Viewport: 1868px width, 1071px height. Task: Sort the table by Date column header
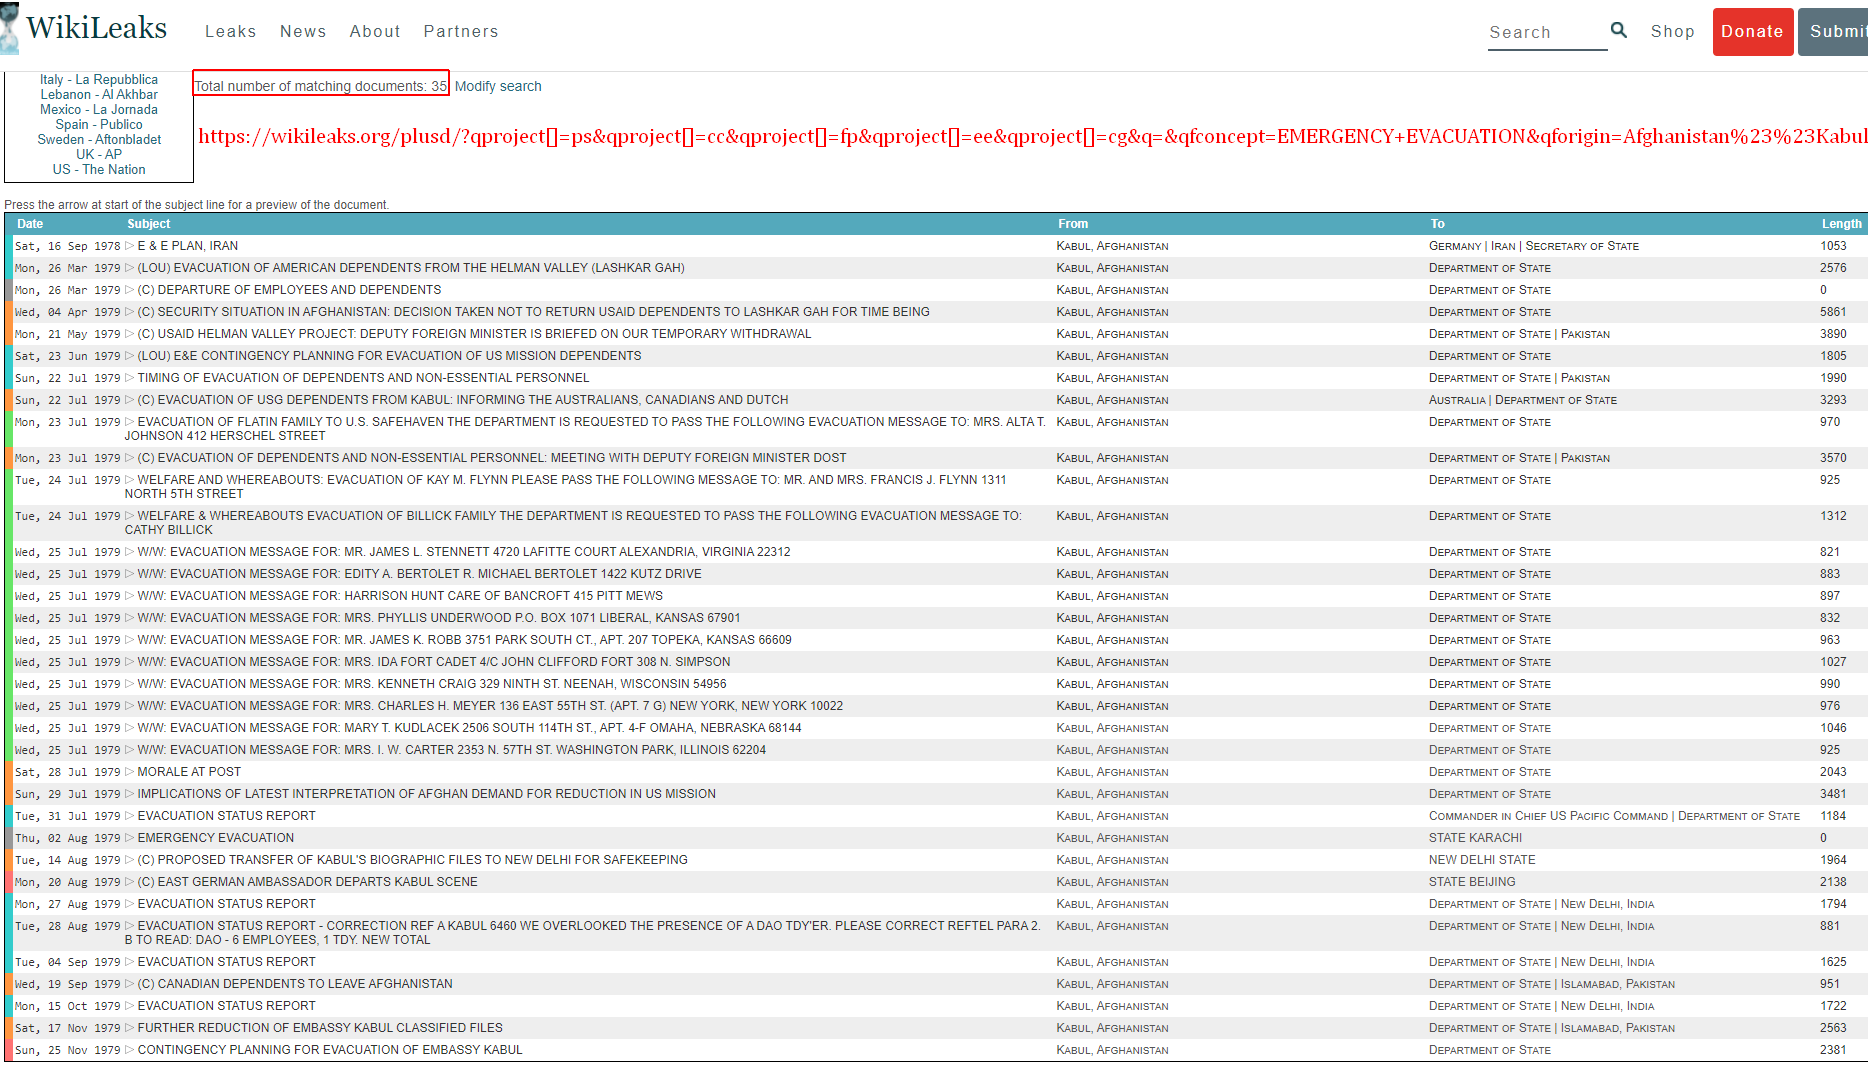click(x=30, y=224)
